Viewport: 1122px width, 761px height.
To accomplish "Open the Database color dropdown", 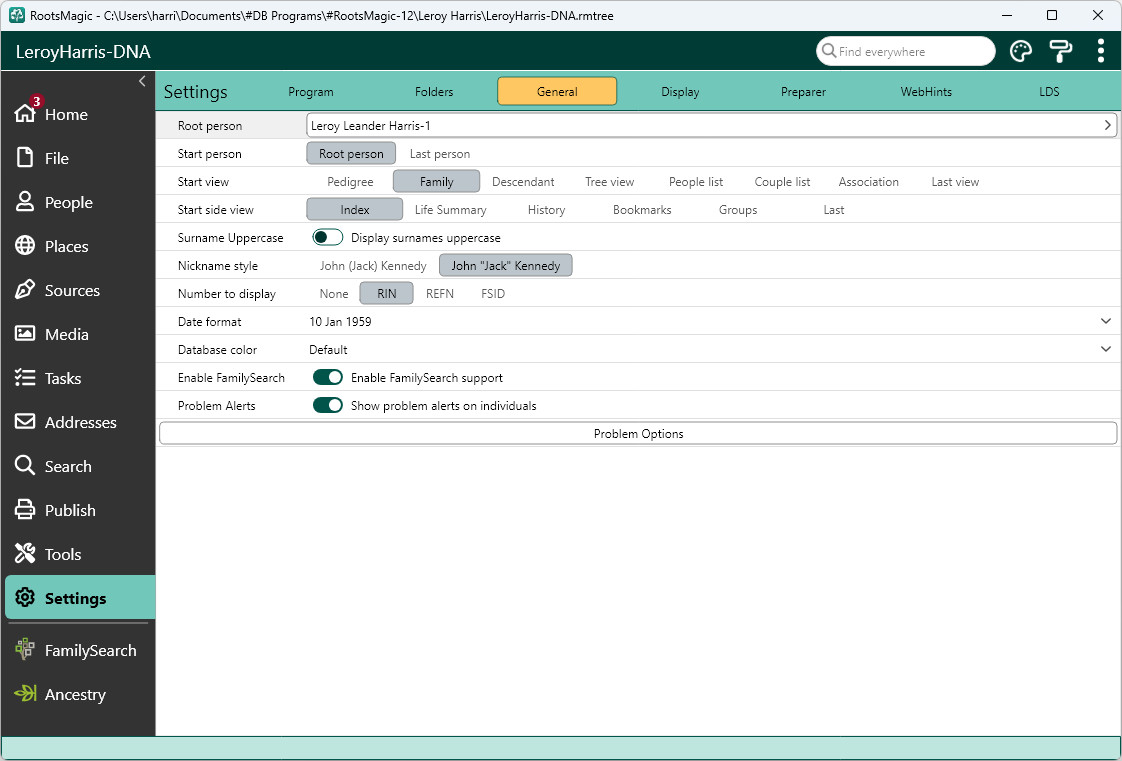I will (1106, 349).
